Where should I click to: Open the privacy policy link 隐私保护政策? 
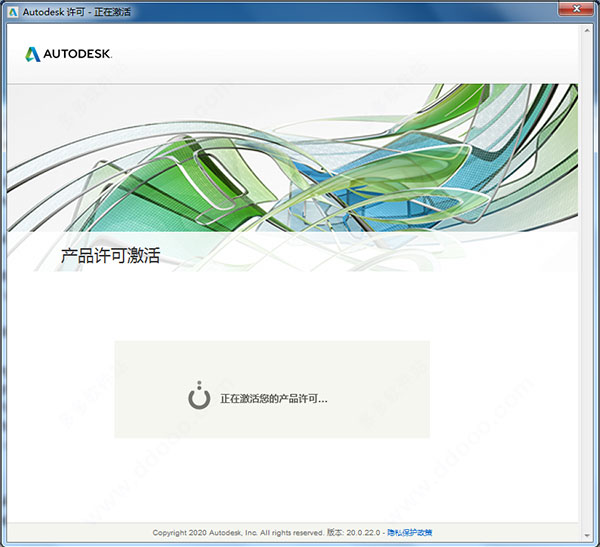pos(409,532)
